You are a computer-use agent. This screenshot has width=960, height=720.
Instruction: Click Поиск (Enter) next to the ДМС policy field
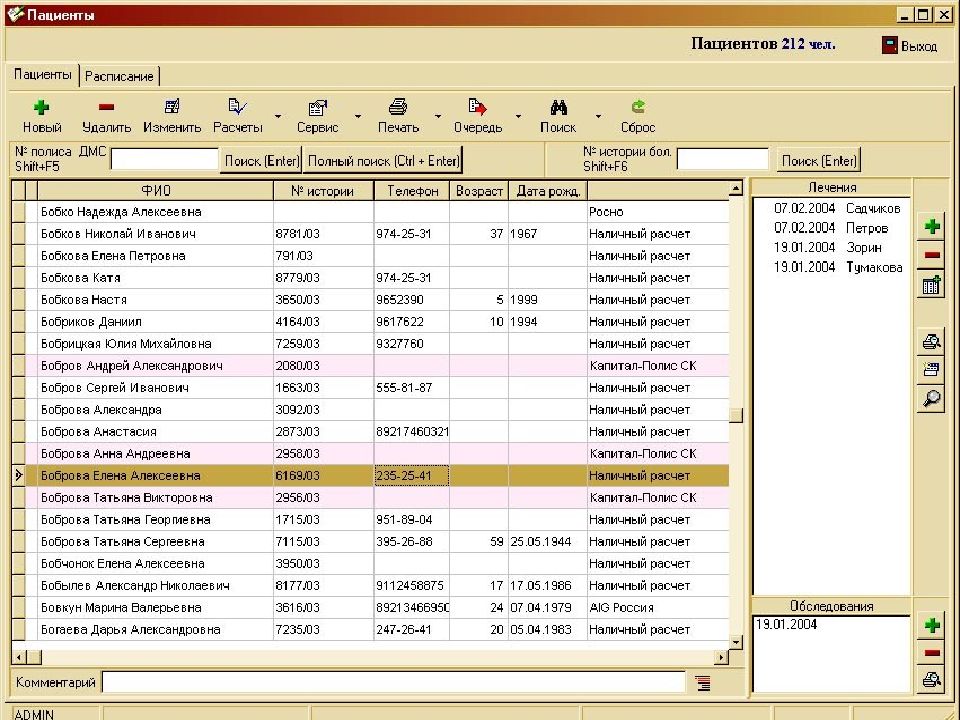coord(261,161)
